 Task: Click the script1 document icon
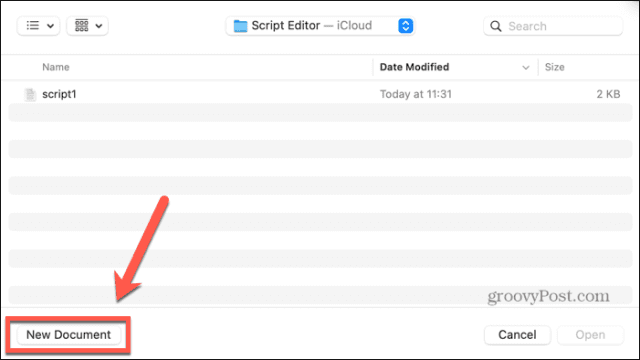tap(30, 94)
